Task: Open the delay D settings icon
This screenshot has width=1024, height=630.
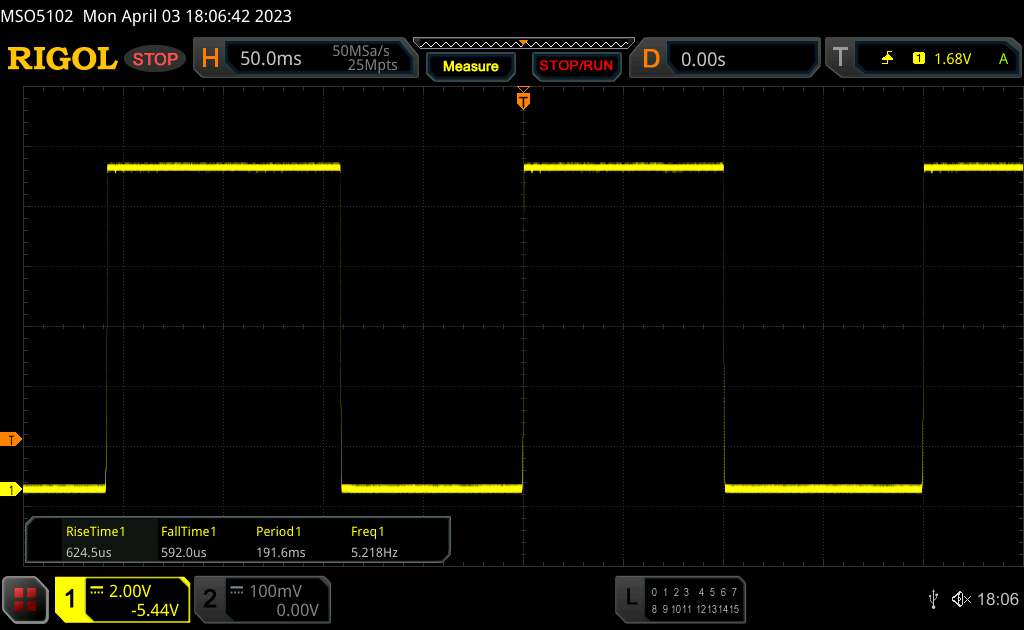Action: tap(651, 59)
